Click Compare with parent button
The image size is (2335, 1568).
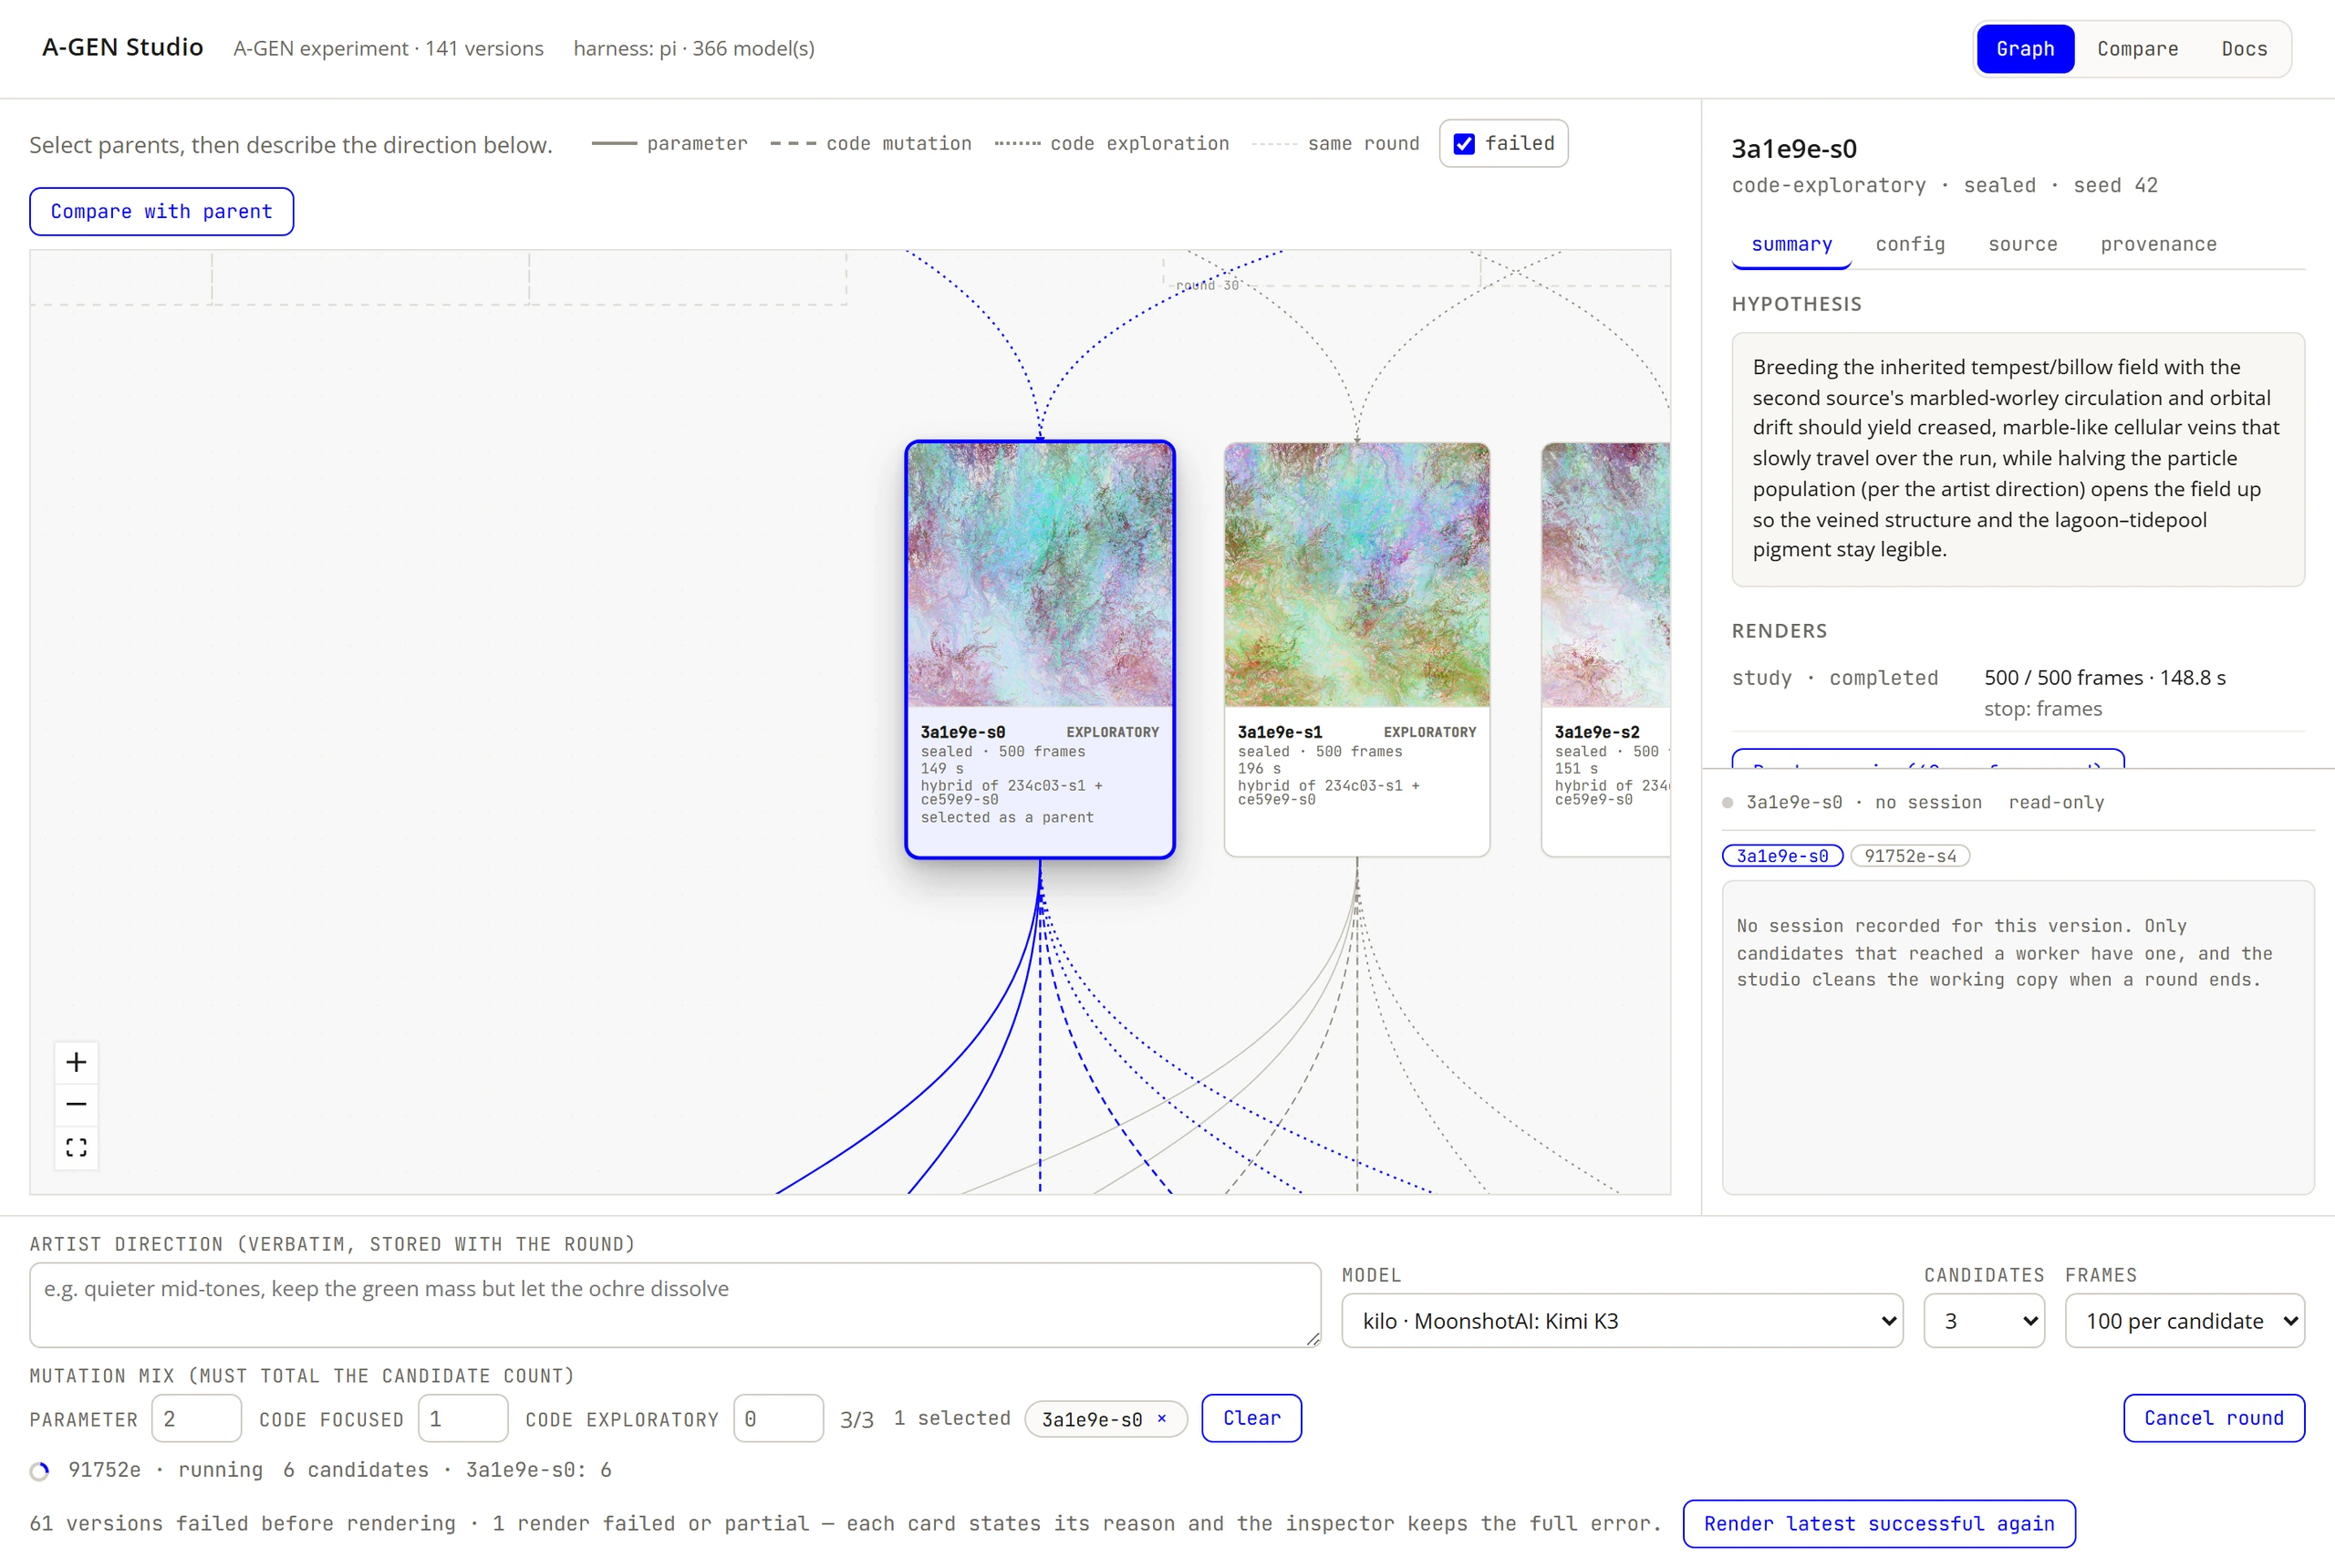click(x=161, y=212)
